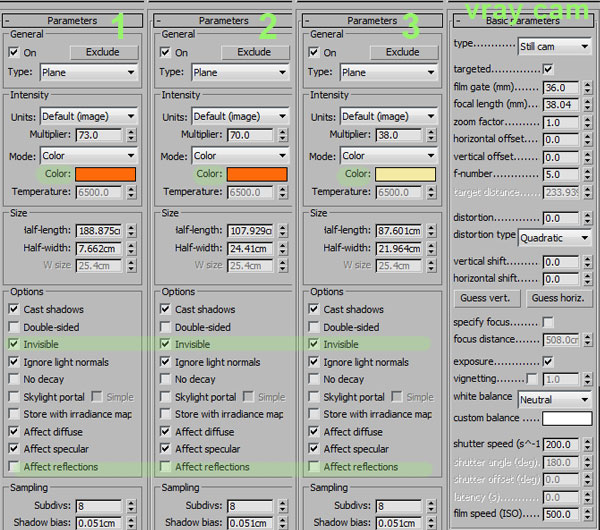Click the spinner beside film speed ISO
Screen dimensions: 600x530
[x=588, y=514]
